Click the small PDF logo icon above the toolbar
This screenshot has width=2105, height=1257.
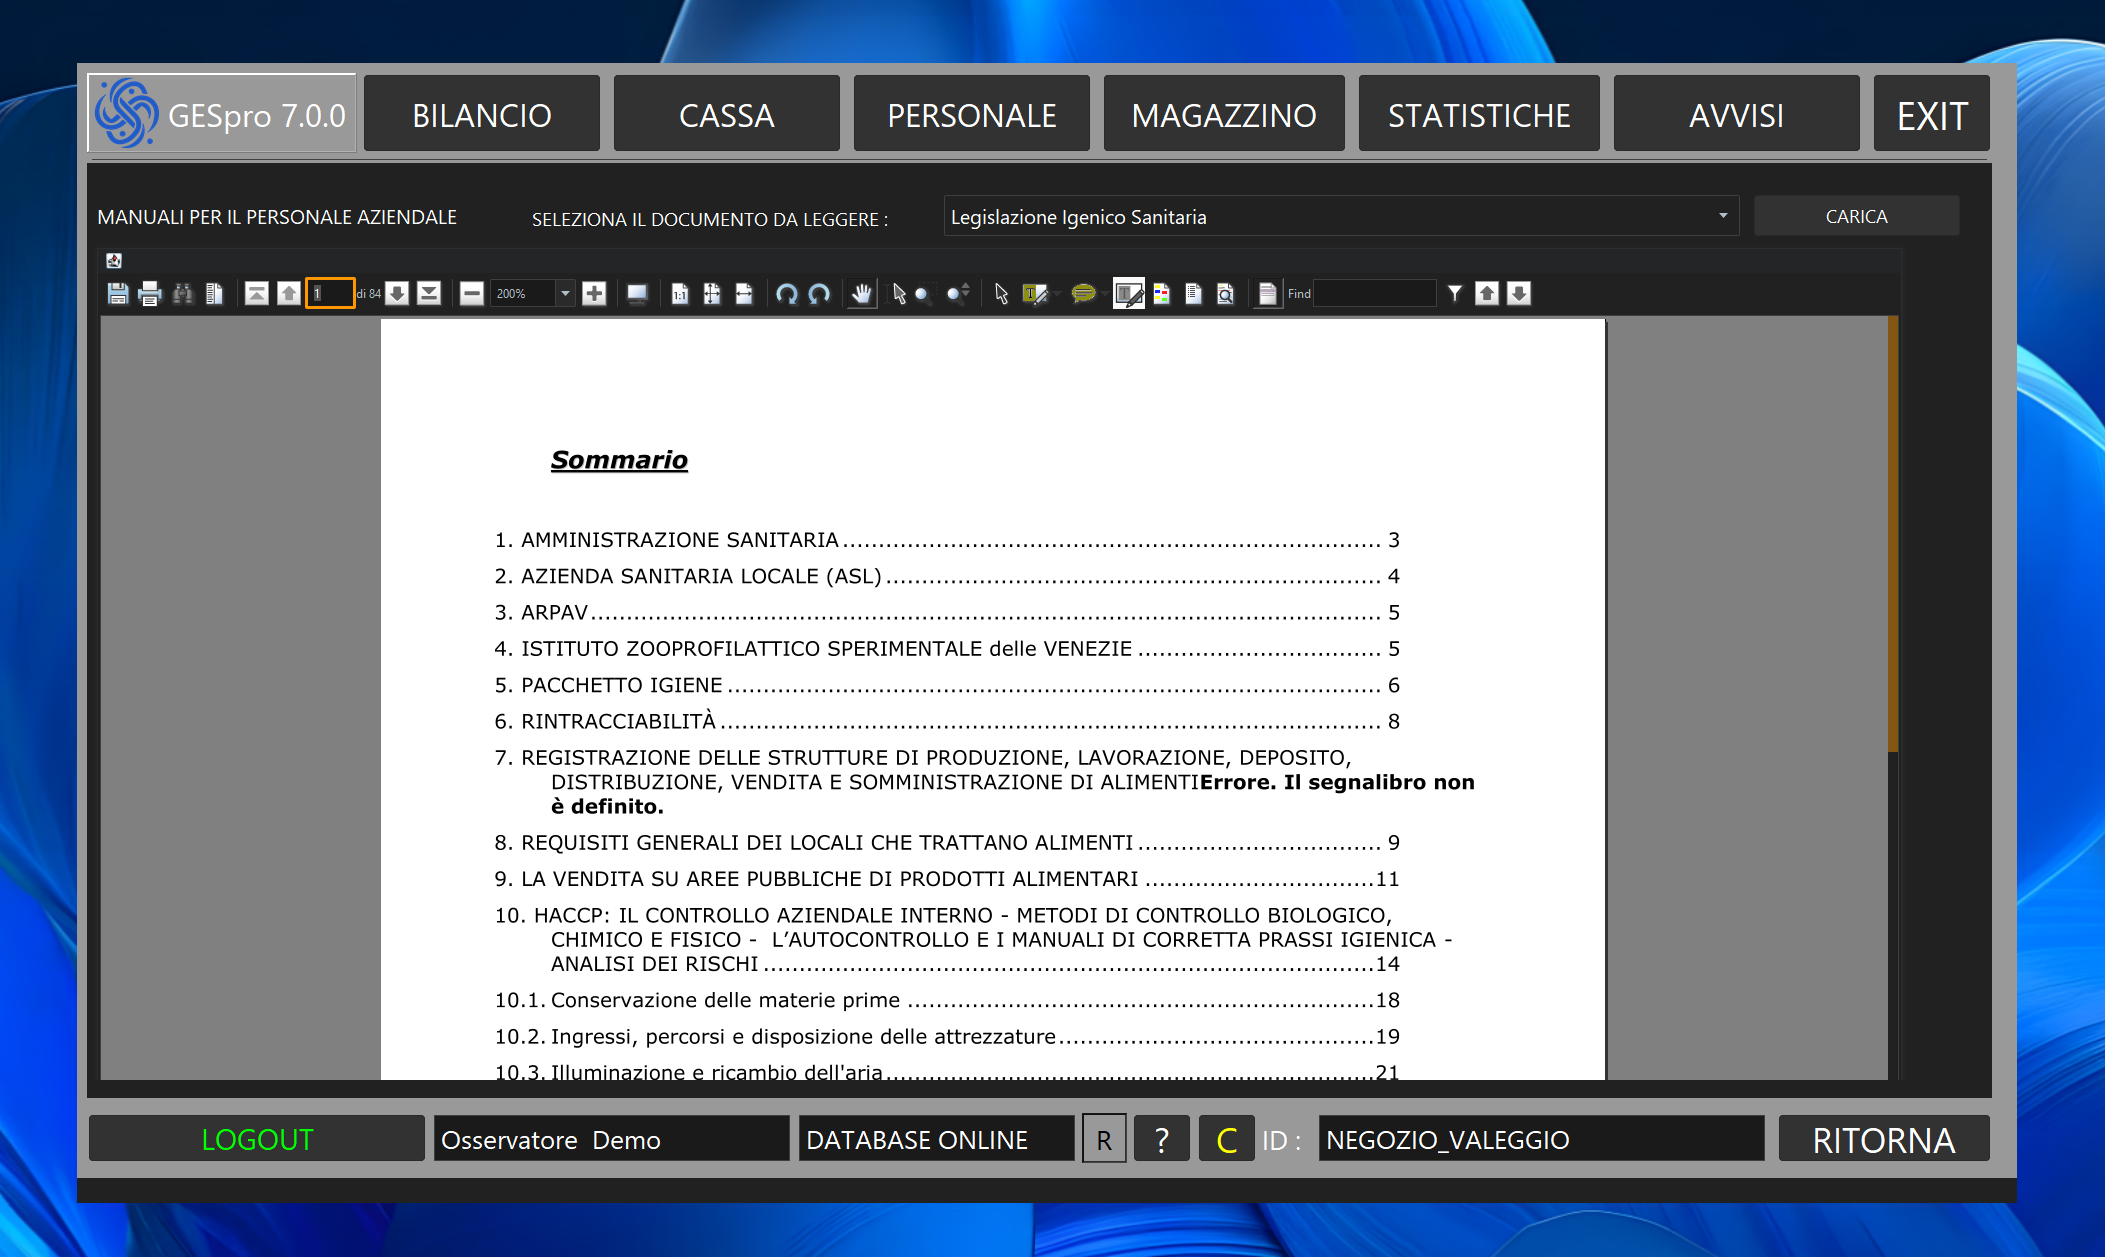(x=114, y=261)
